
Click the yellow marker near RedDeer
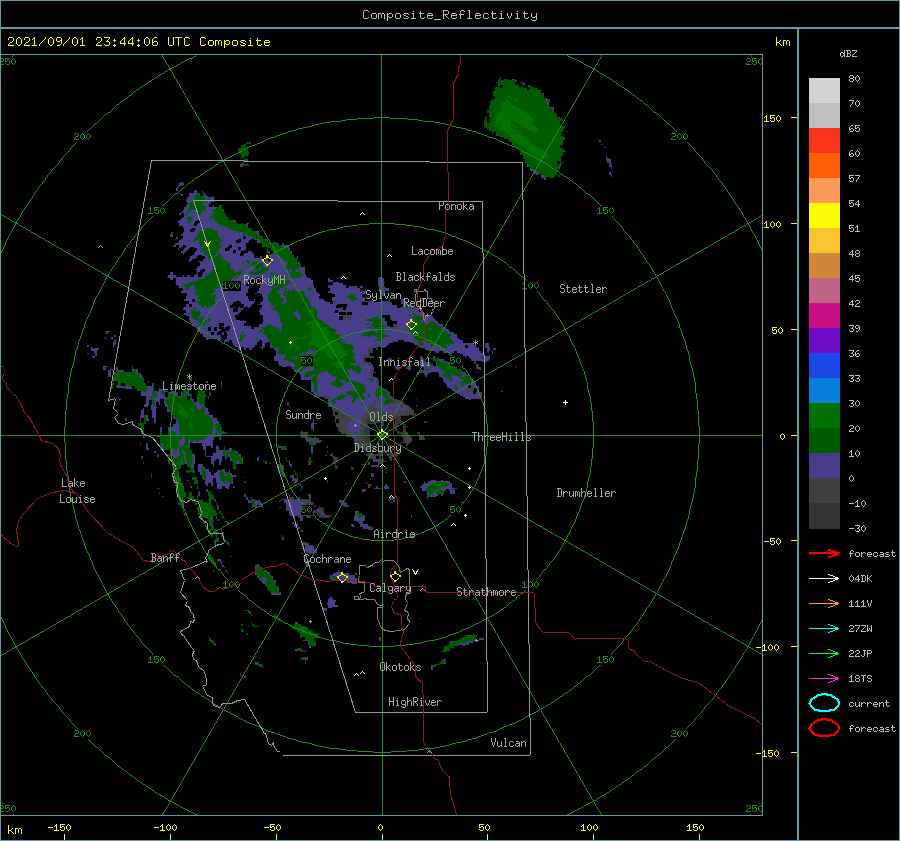[x=411, y=325]
